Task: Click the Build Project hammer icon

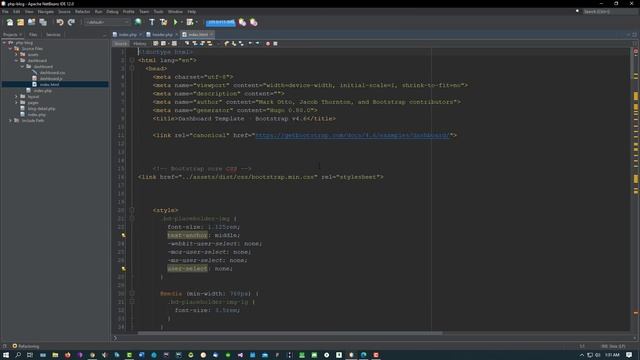Action: [x=152, y=22]
